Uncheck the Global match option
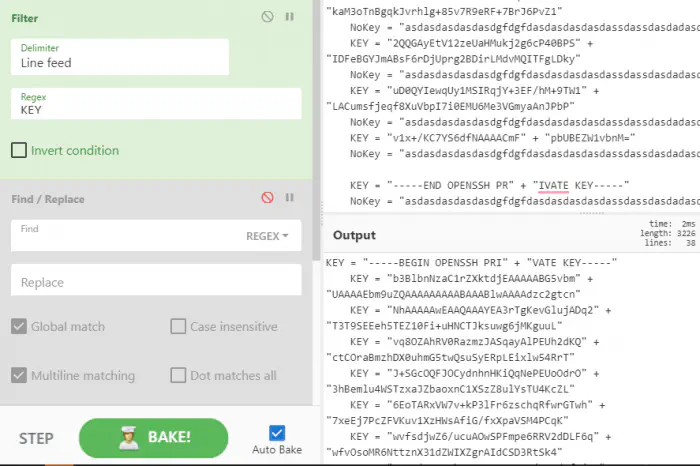700x466 pixels. point(19,326)
